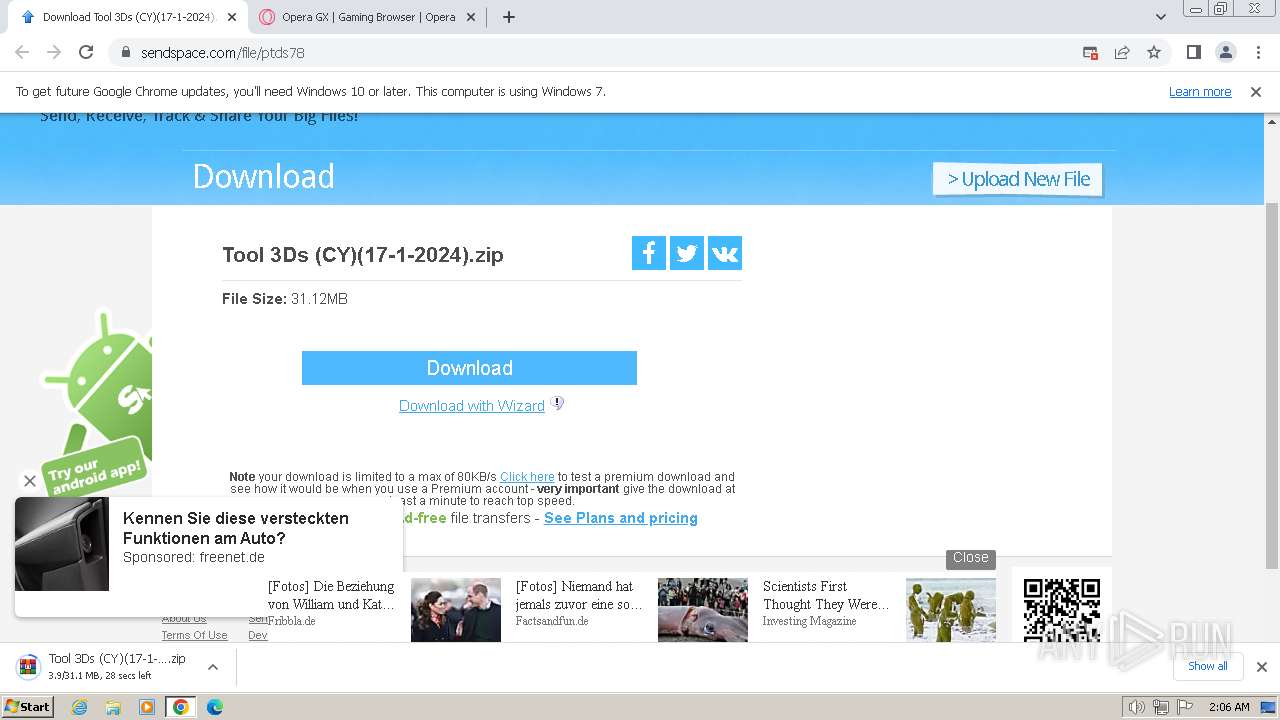
Task: Click the Upload New File button
Action: [x=1018, y=179]
